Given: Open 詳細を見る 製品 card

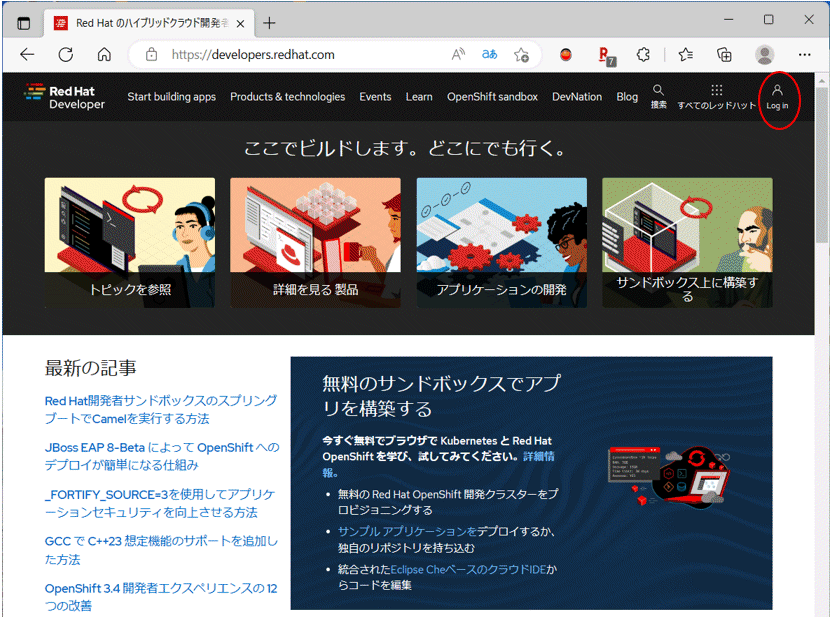Looking at the screenshot, I should tap(315, 242).
